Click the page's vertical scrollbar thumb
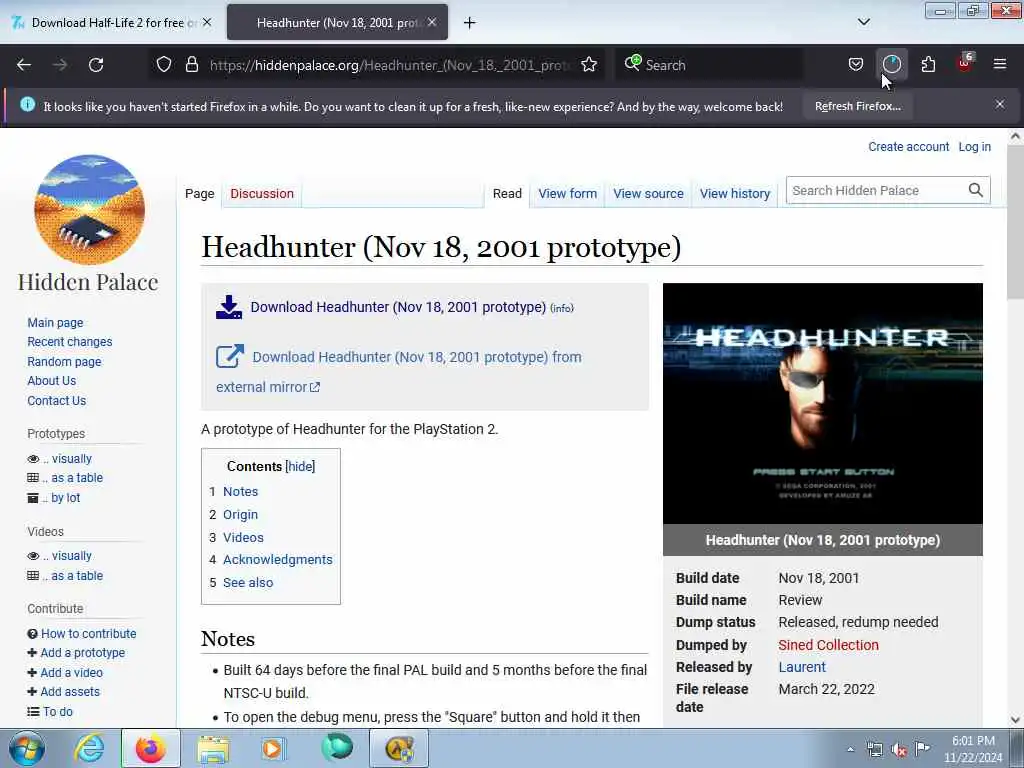The image size is (1024, 768). (x=1015, y=222)
